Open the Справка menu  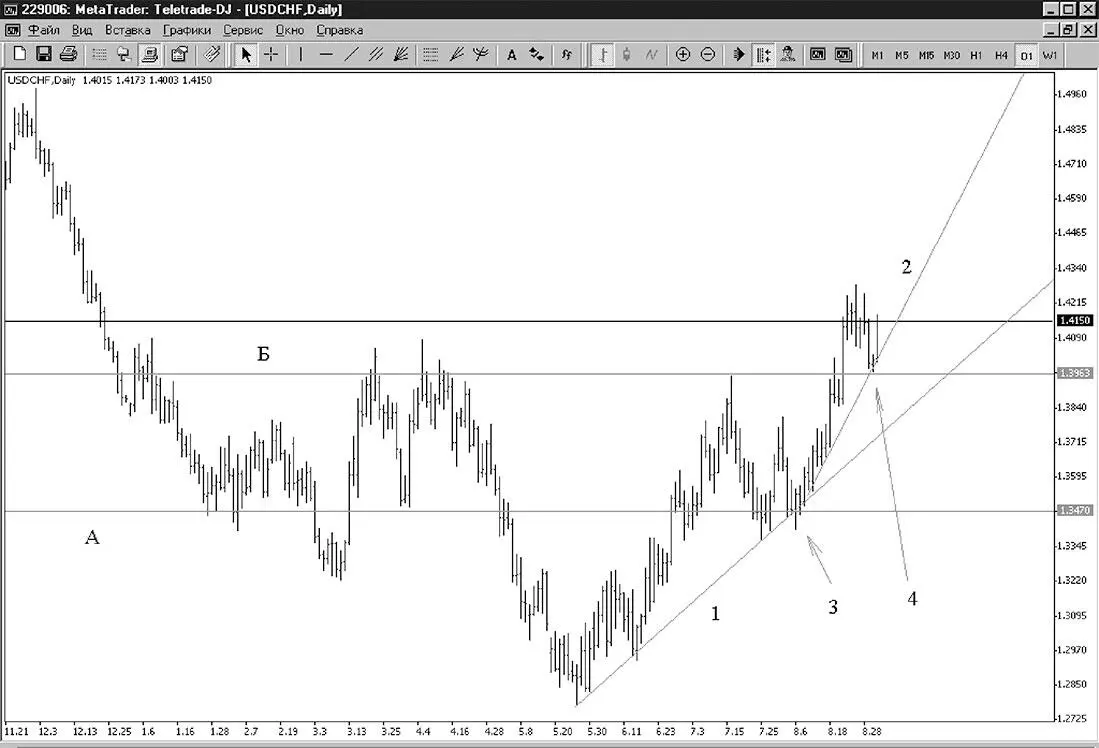(x=339, y=30)
